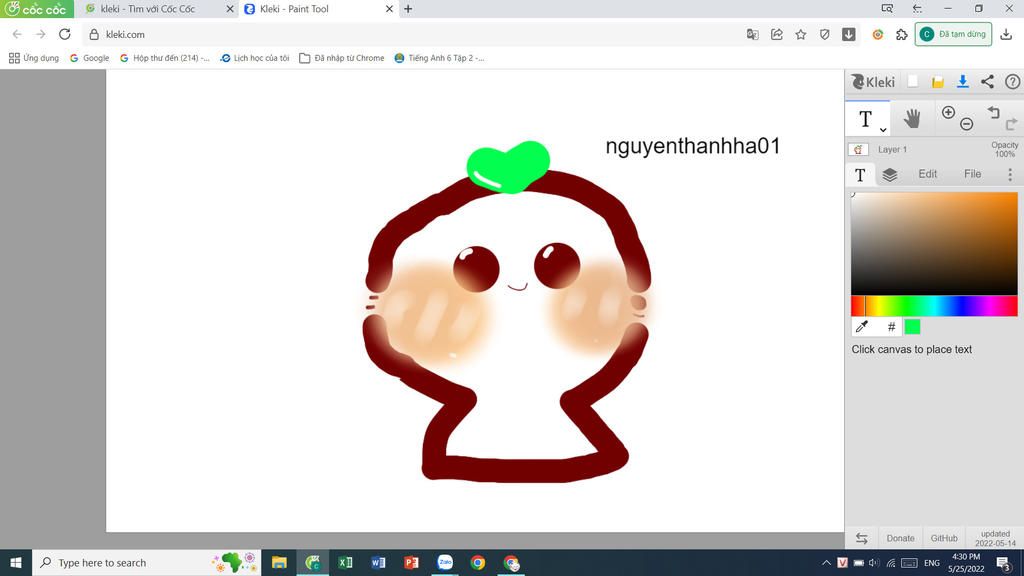The width and height of the screenshot is (1024, 576).
Task: Click the browser share page icon
Action: pyautogui.click(x=776, y=35)
